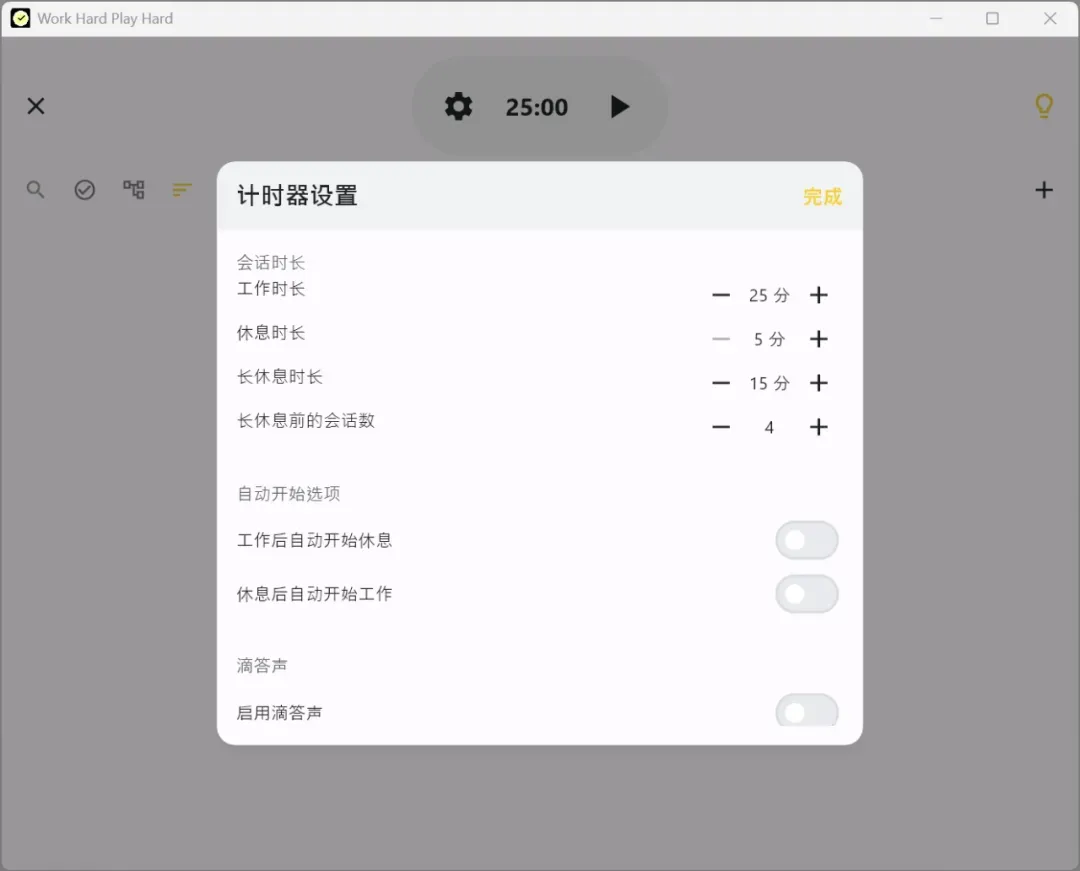Screen dimensions: 1080x871
Task: Click the 5 分 break duration value
Action: point(769,339)
